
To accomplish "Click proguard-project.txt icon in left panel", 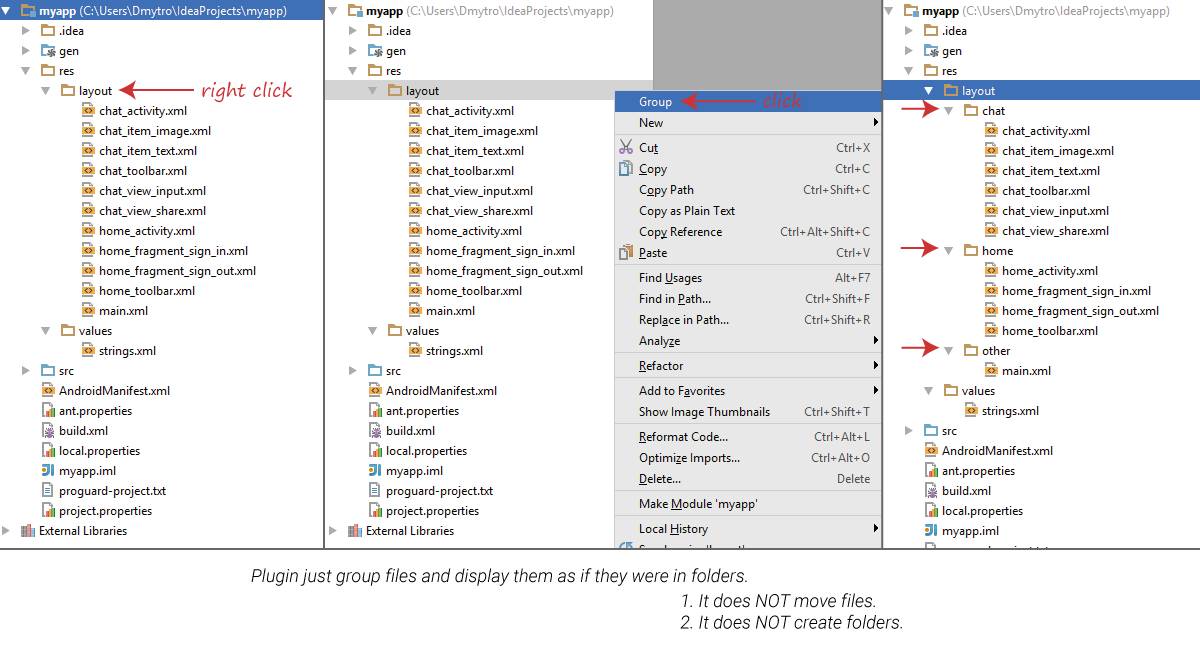I will pyautogui.click(x=49, y=491).
